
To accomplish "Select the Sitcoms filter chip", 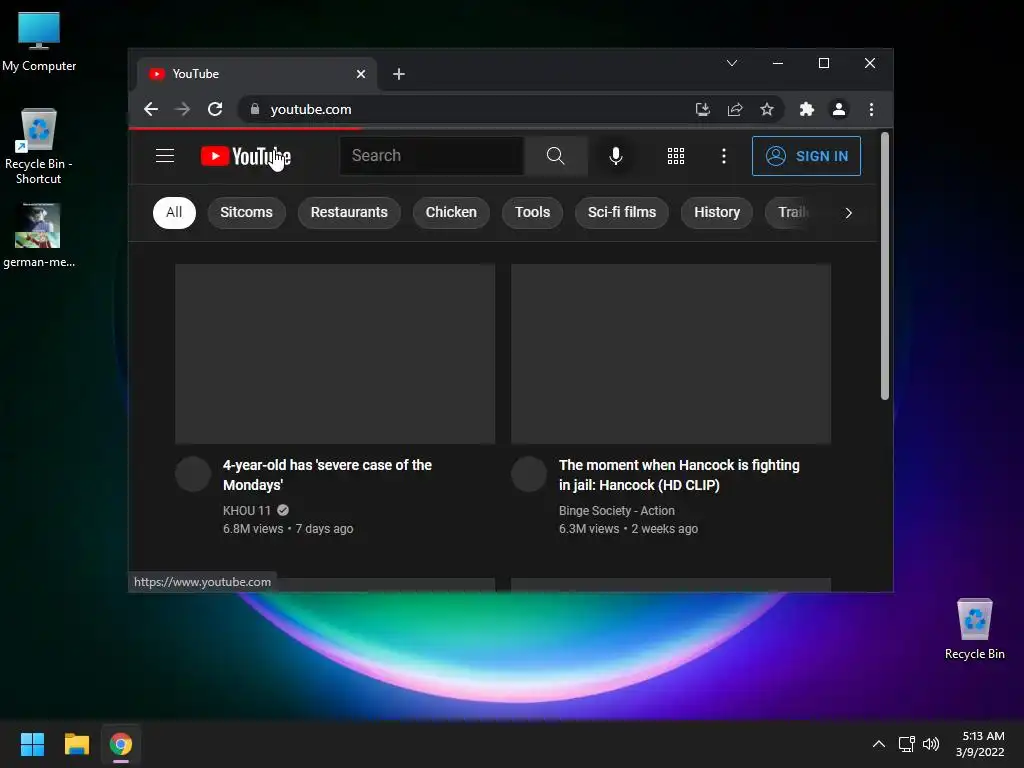I will (x=246, y=212).
